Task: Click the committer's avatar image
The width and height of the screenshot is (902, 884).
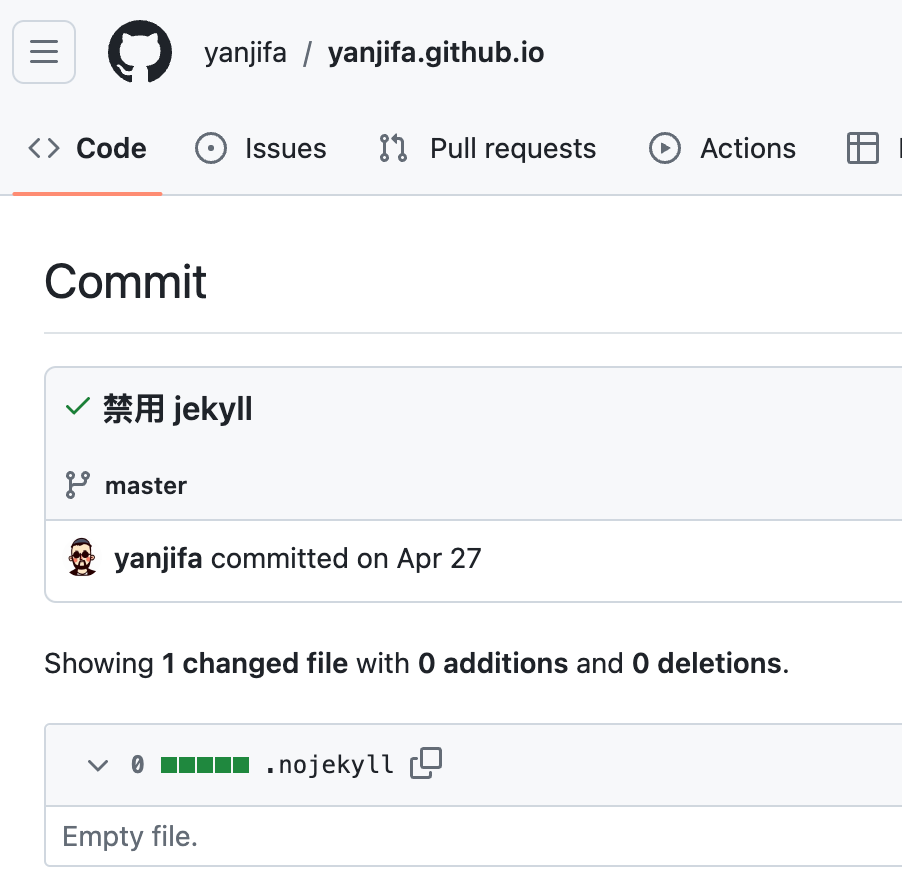Action: click(x=82, y=558)
